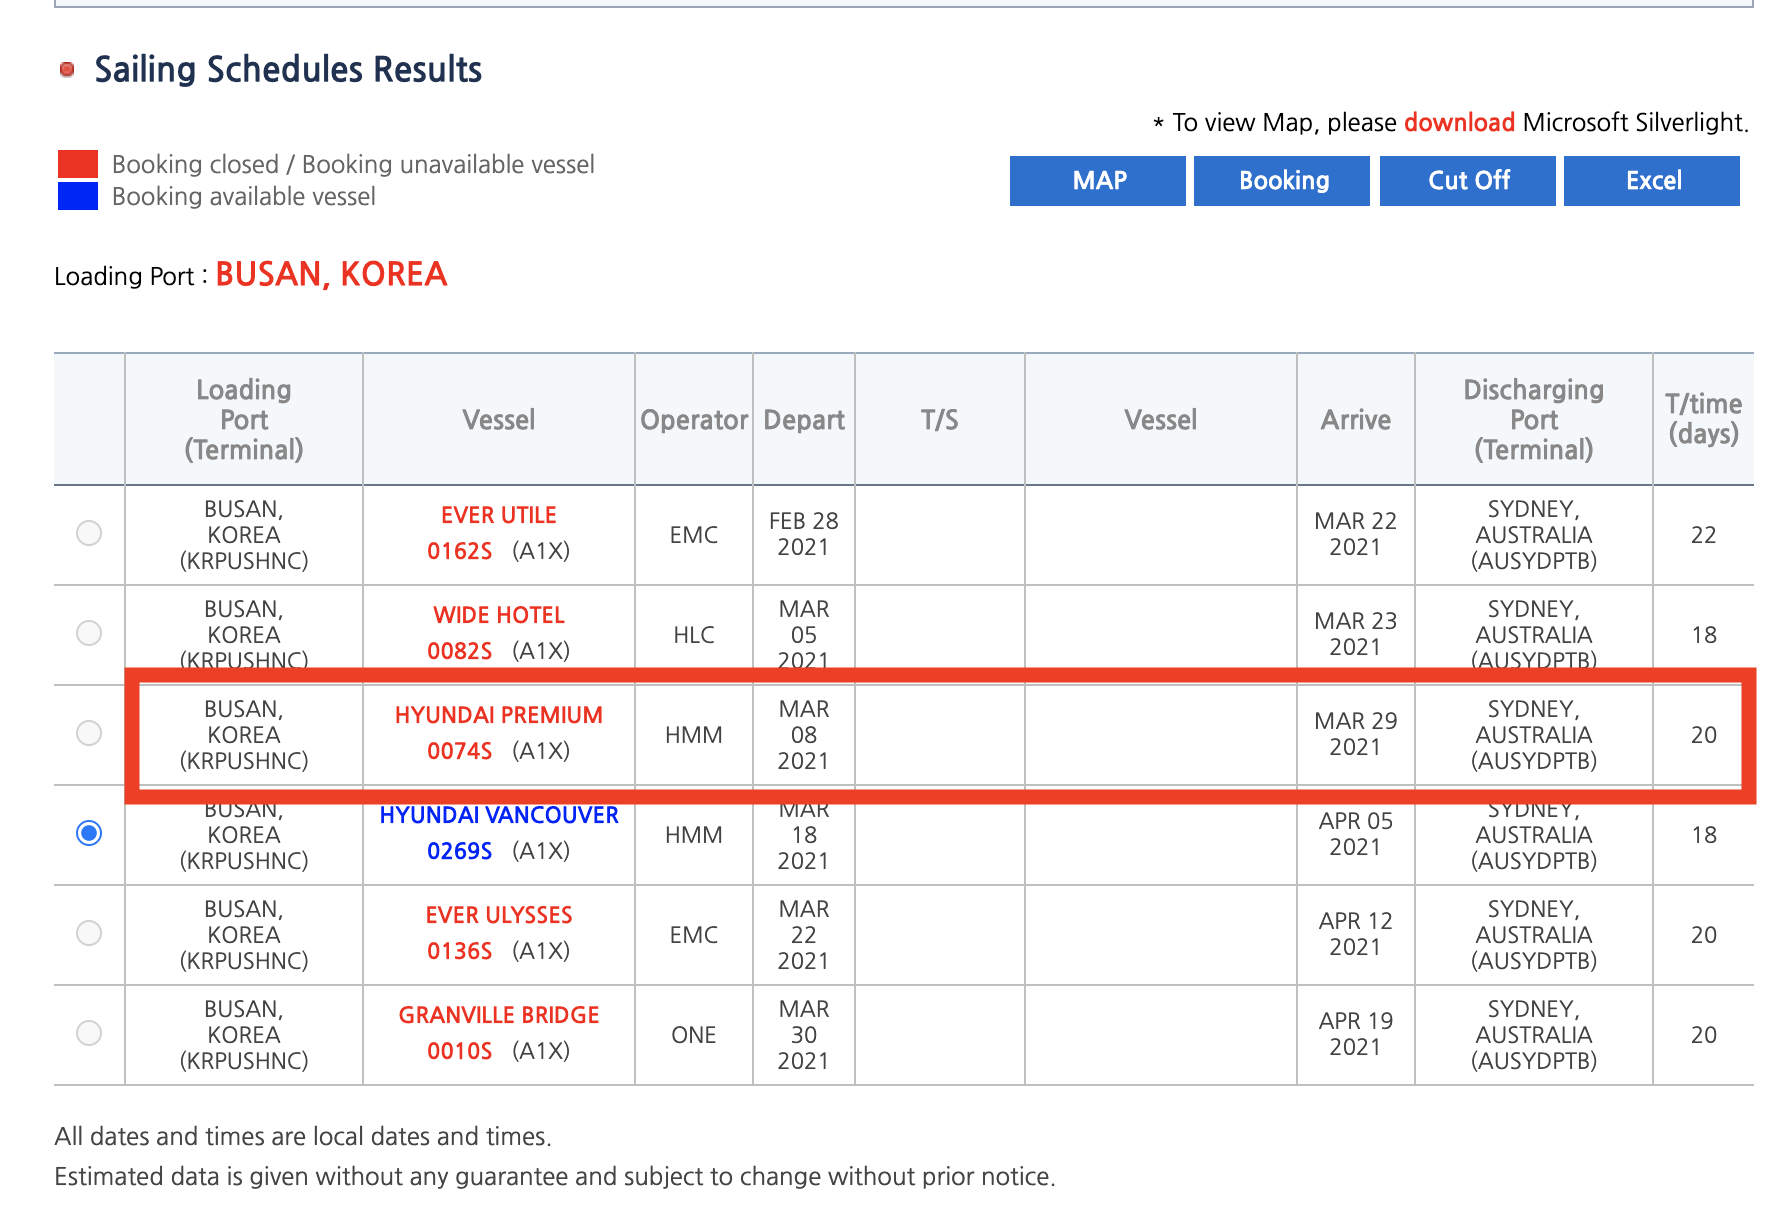Click the FEB 28 2021 departure cell
The width and height of the screenshot is (1778, 1232).
click(x=804, y=534)
